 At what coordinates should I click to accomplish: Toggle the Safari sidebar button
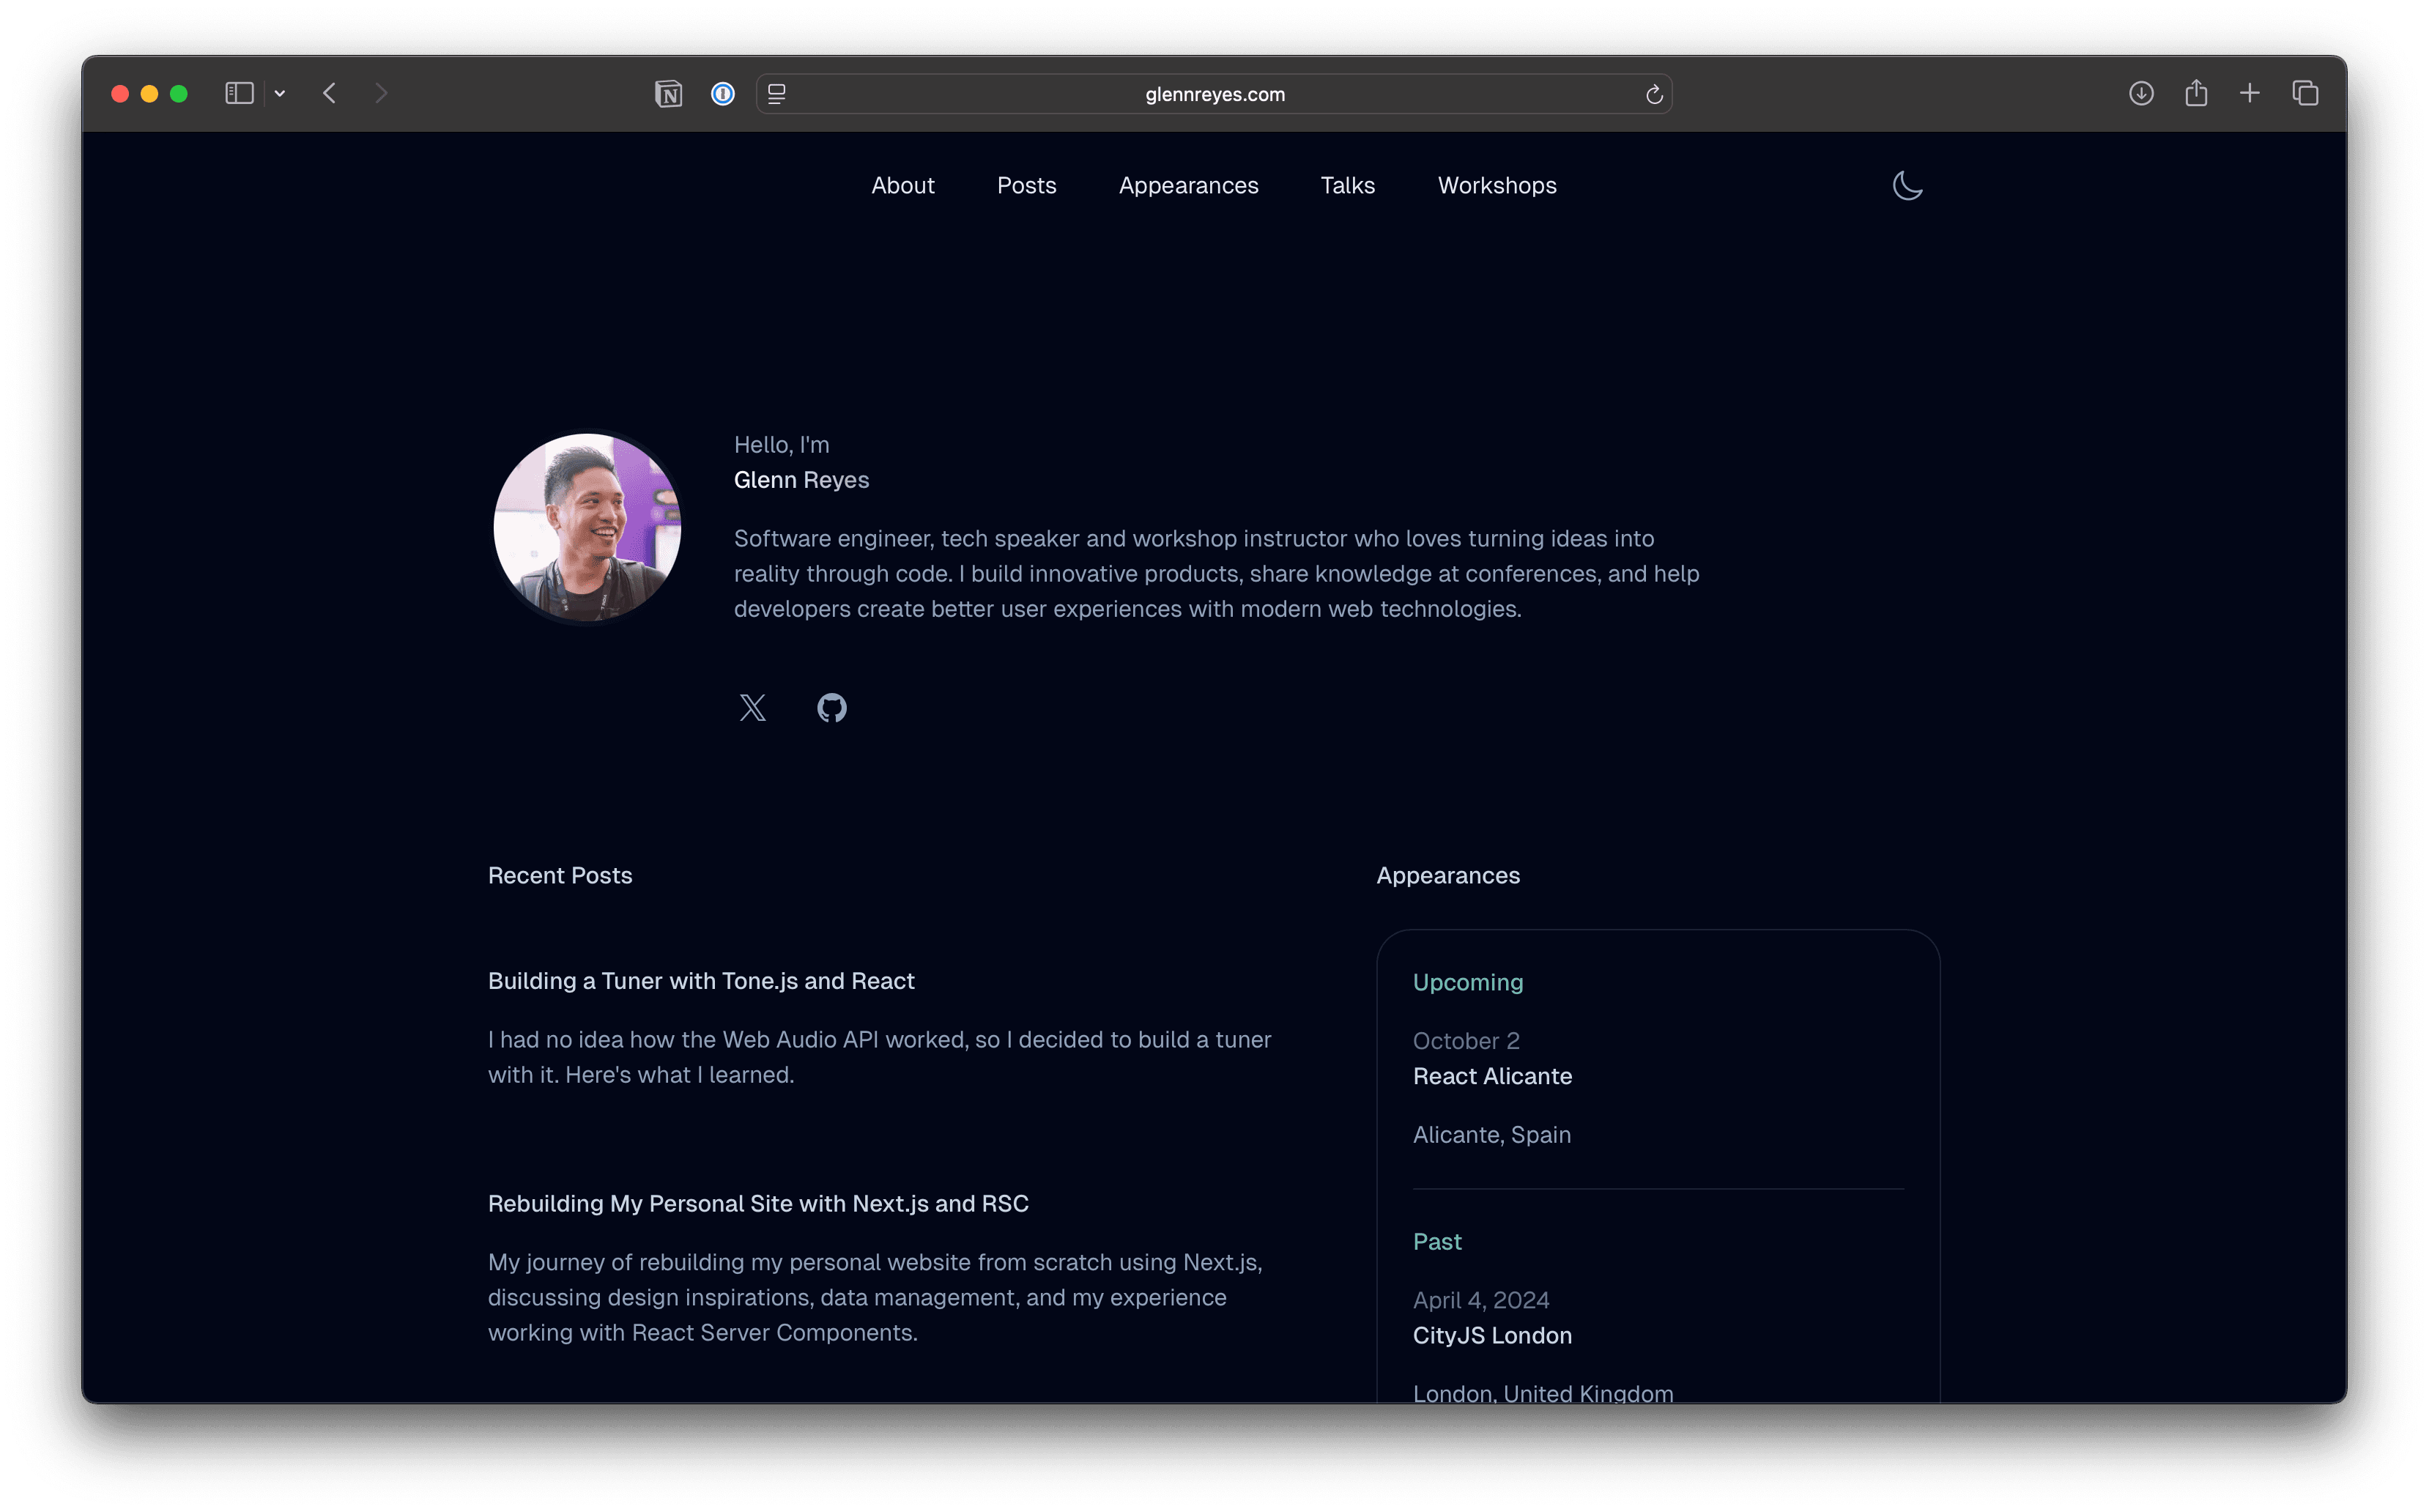(x=239, y=93)
